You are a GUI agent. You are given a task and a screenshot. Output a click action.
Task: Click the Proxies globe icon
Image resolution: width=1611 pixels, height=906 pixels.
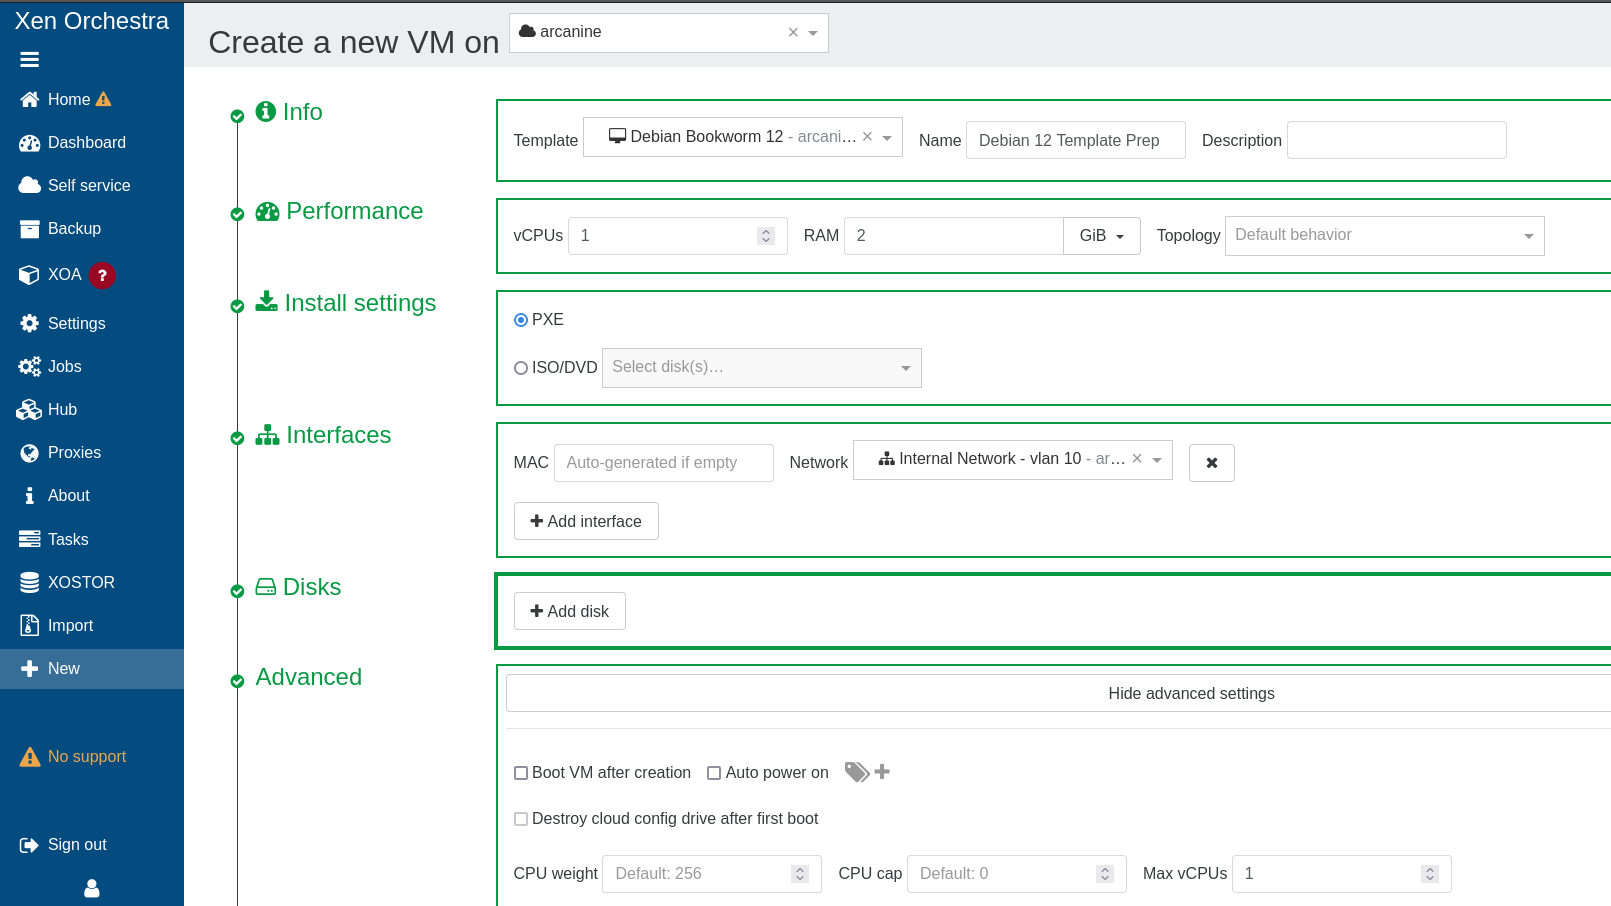coord(30,452)
